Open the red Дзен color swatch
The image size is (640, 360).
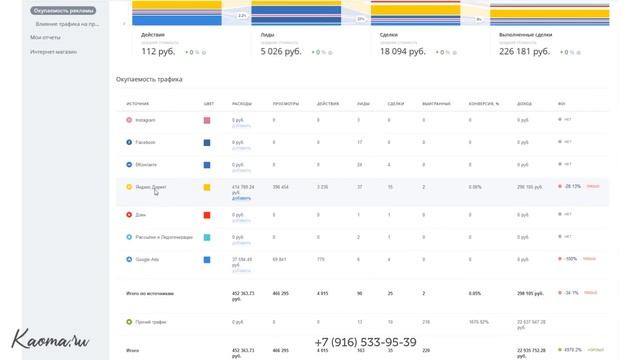(x=207, y=215)
